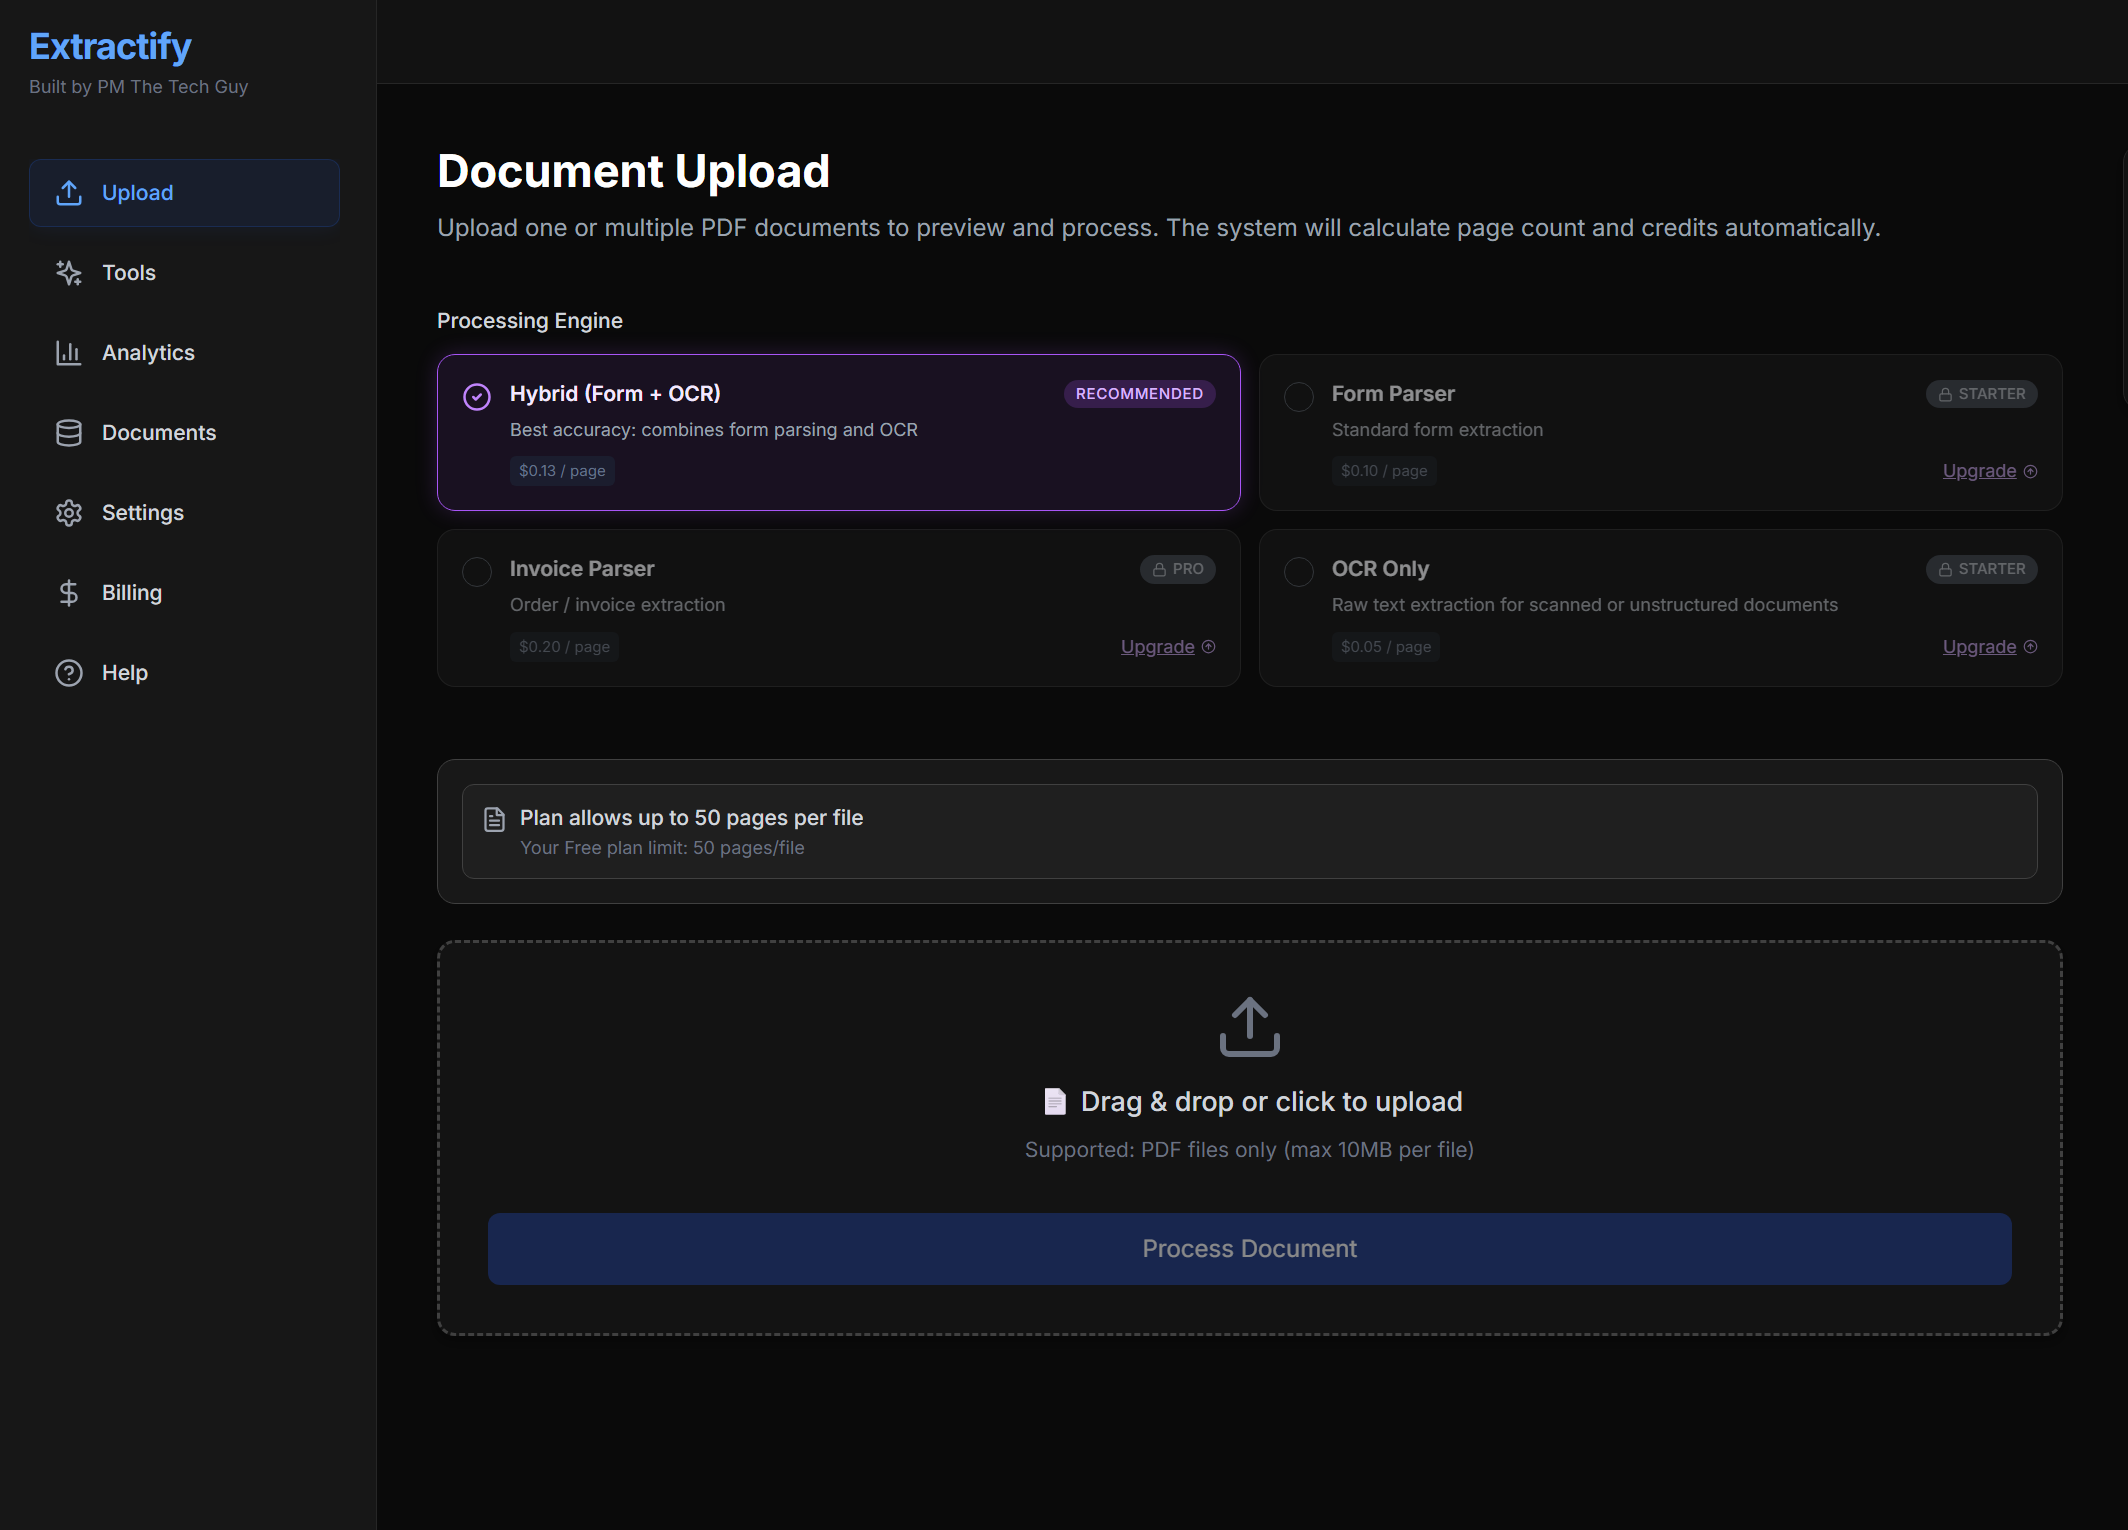The image size is (2128, 1530).
Task: Click the Settings gear icon
Action: 68,512
